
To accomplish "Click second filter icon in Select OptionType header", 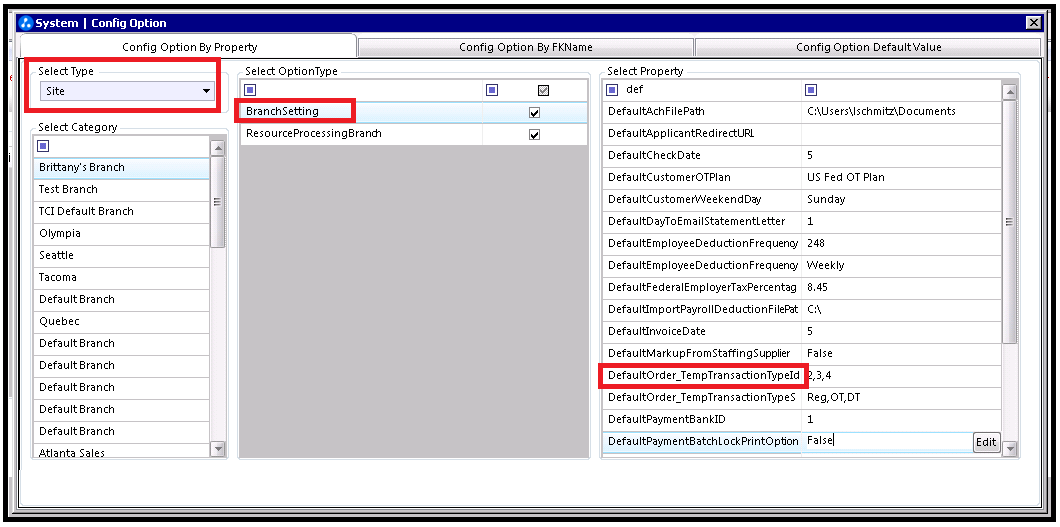I will (492, 90).
